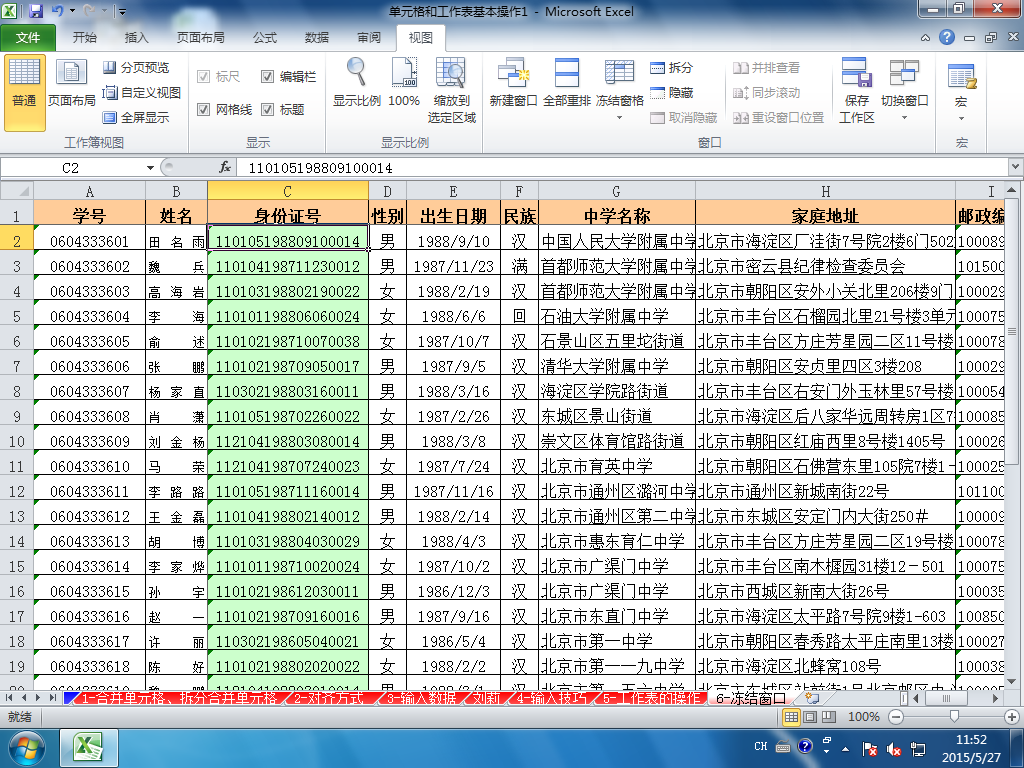Arrange All windows (全部重排)
Image resolution: width=1024 pixels, height=768 pixels.
click(567, 82)
